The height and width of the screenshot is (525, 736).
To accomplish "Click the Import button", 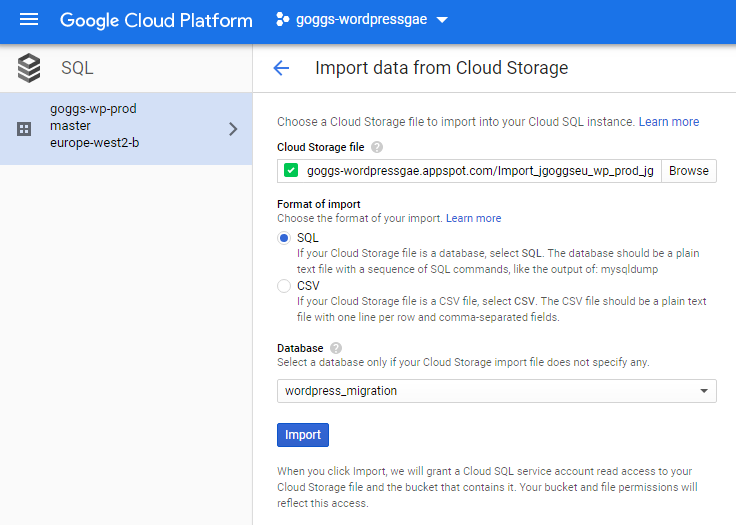I will tap(303, 435).
